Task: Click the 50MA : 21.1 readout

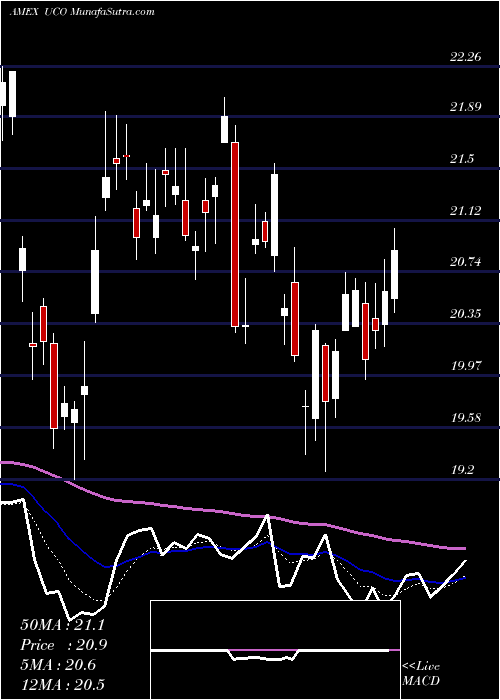Action: (62, 625)
